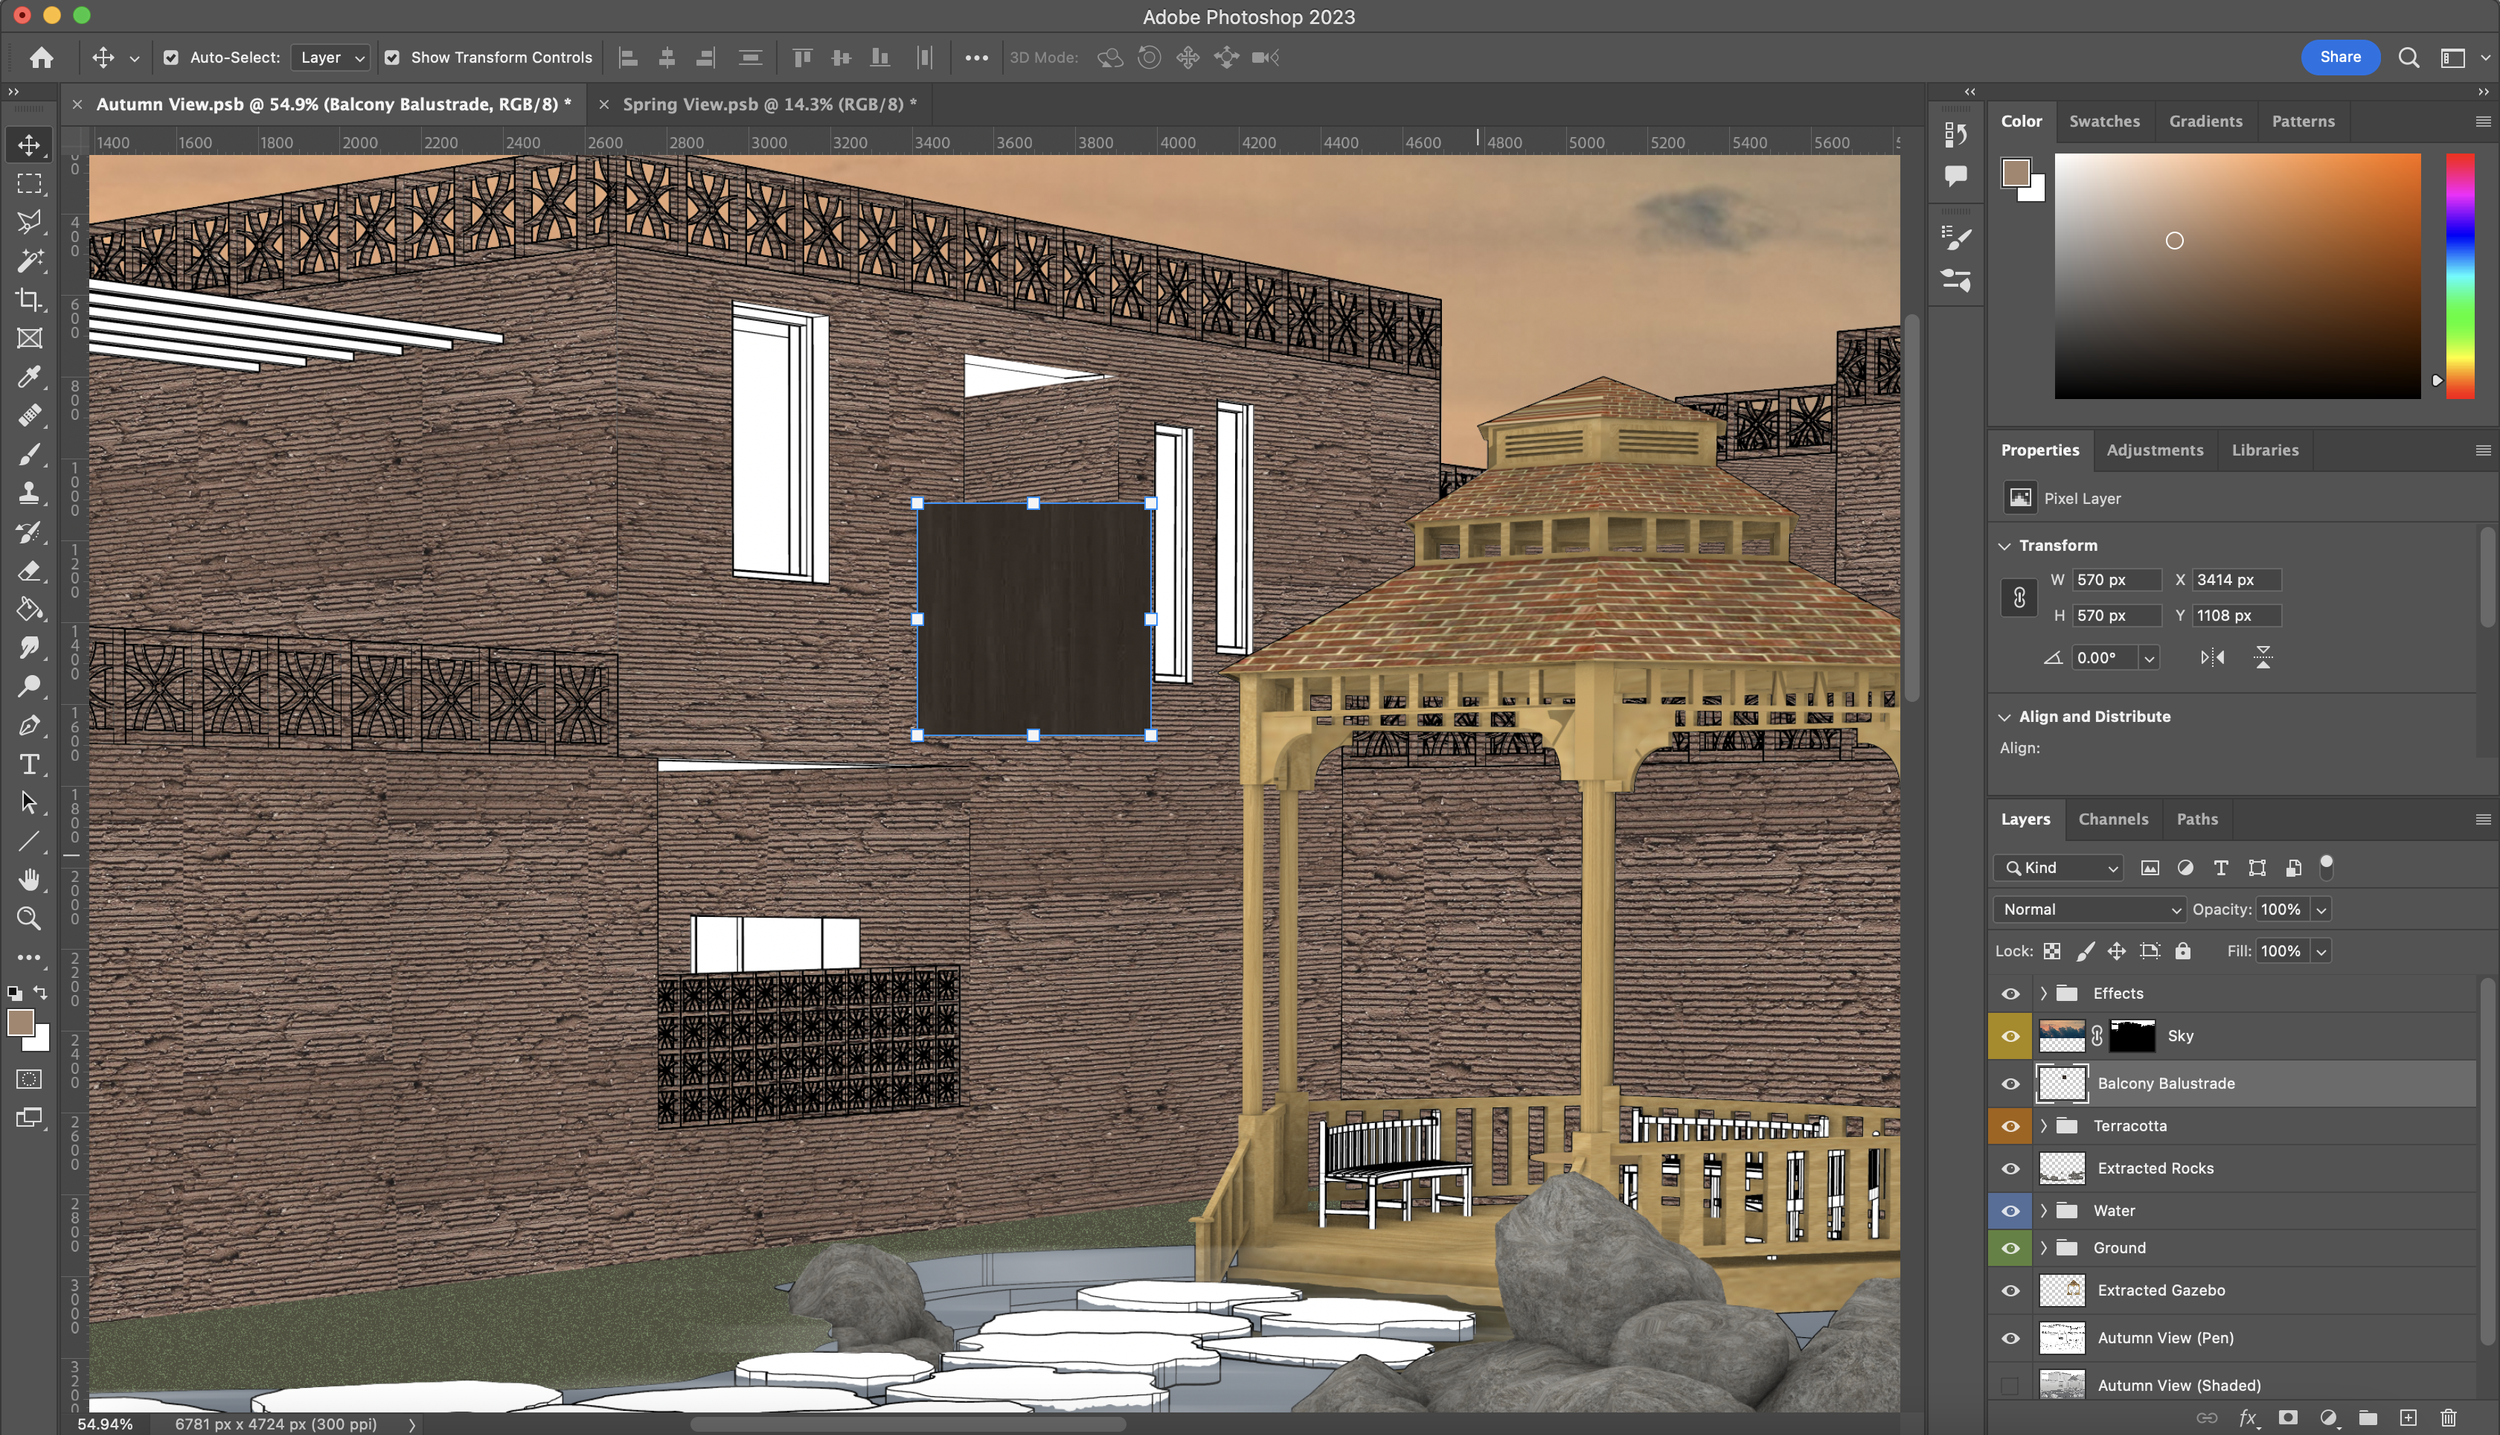Toggle link width and height
Image resolution: width=2500 pixels, height=1435 pixels.
(x=2019, y=598)
